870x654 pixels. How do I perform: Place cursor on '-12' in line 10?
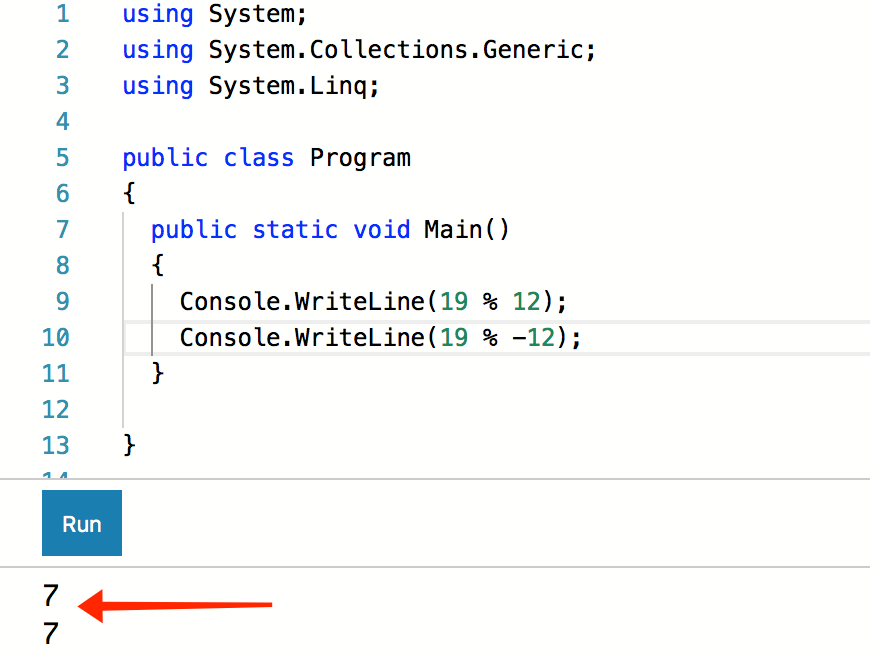tap(533, 338)
